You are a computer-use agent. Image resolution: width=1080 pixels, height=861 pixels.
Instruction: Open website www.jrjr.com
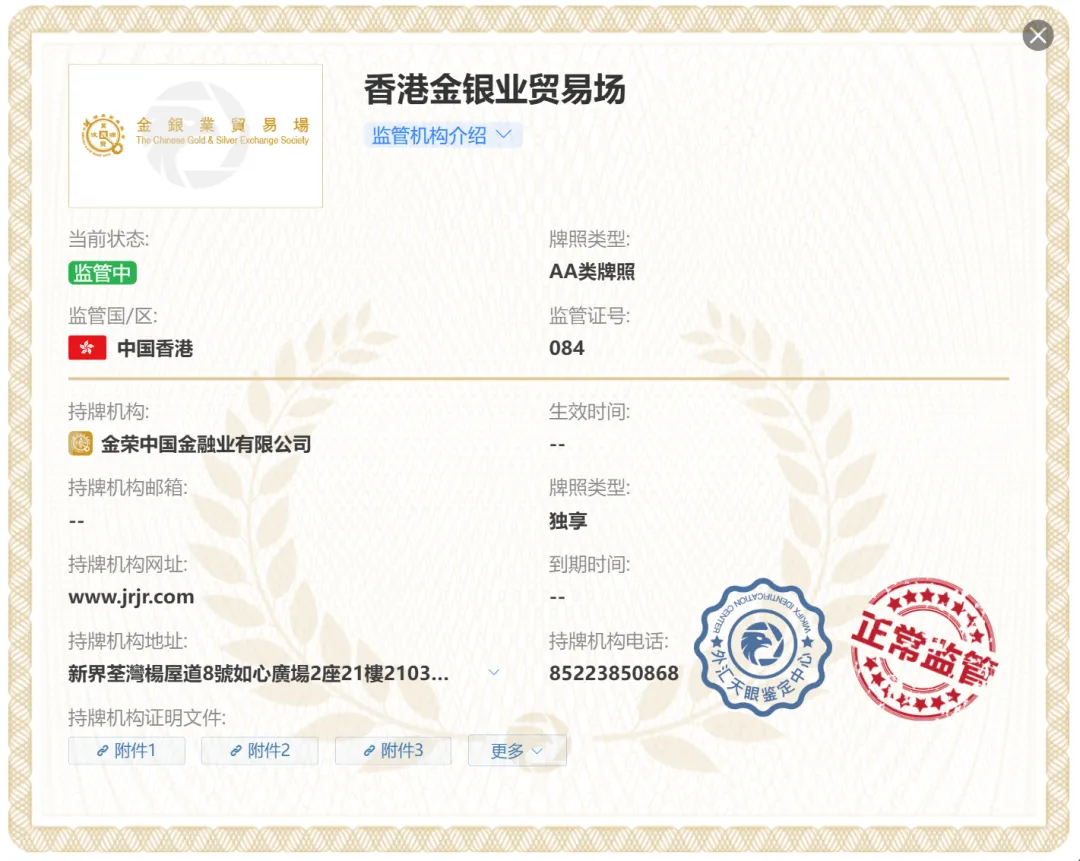(131, 597)
